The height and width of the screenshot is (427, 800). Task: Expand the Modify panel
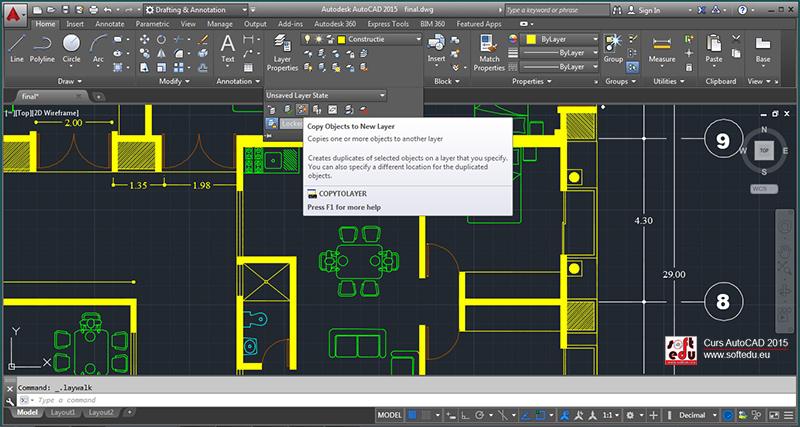174,81
